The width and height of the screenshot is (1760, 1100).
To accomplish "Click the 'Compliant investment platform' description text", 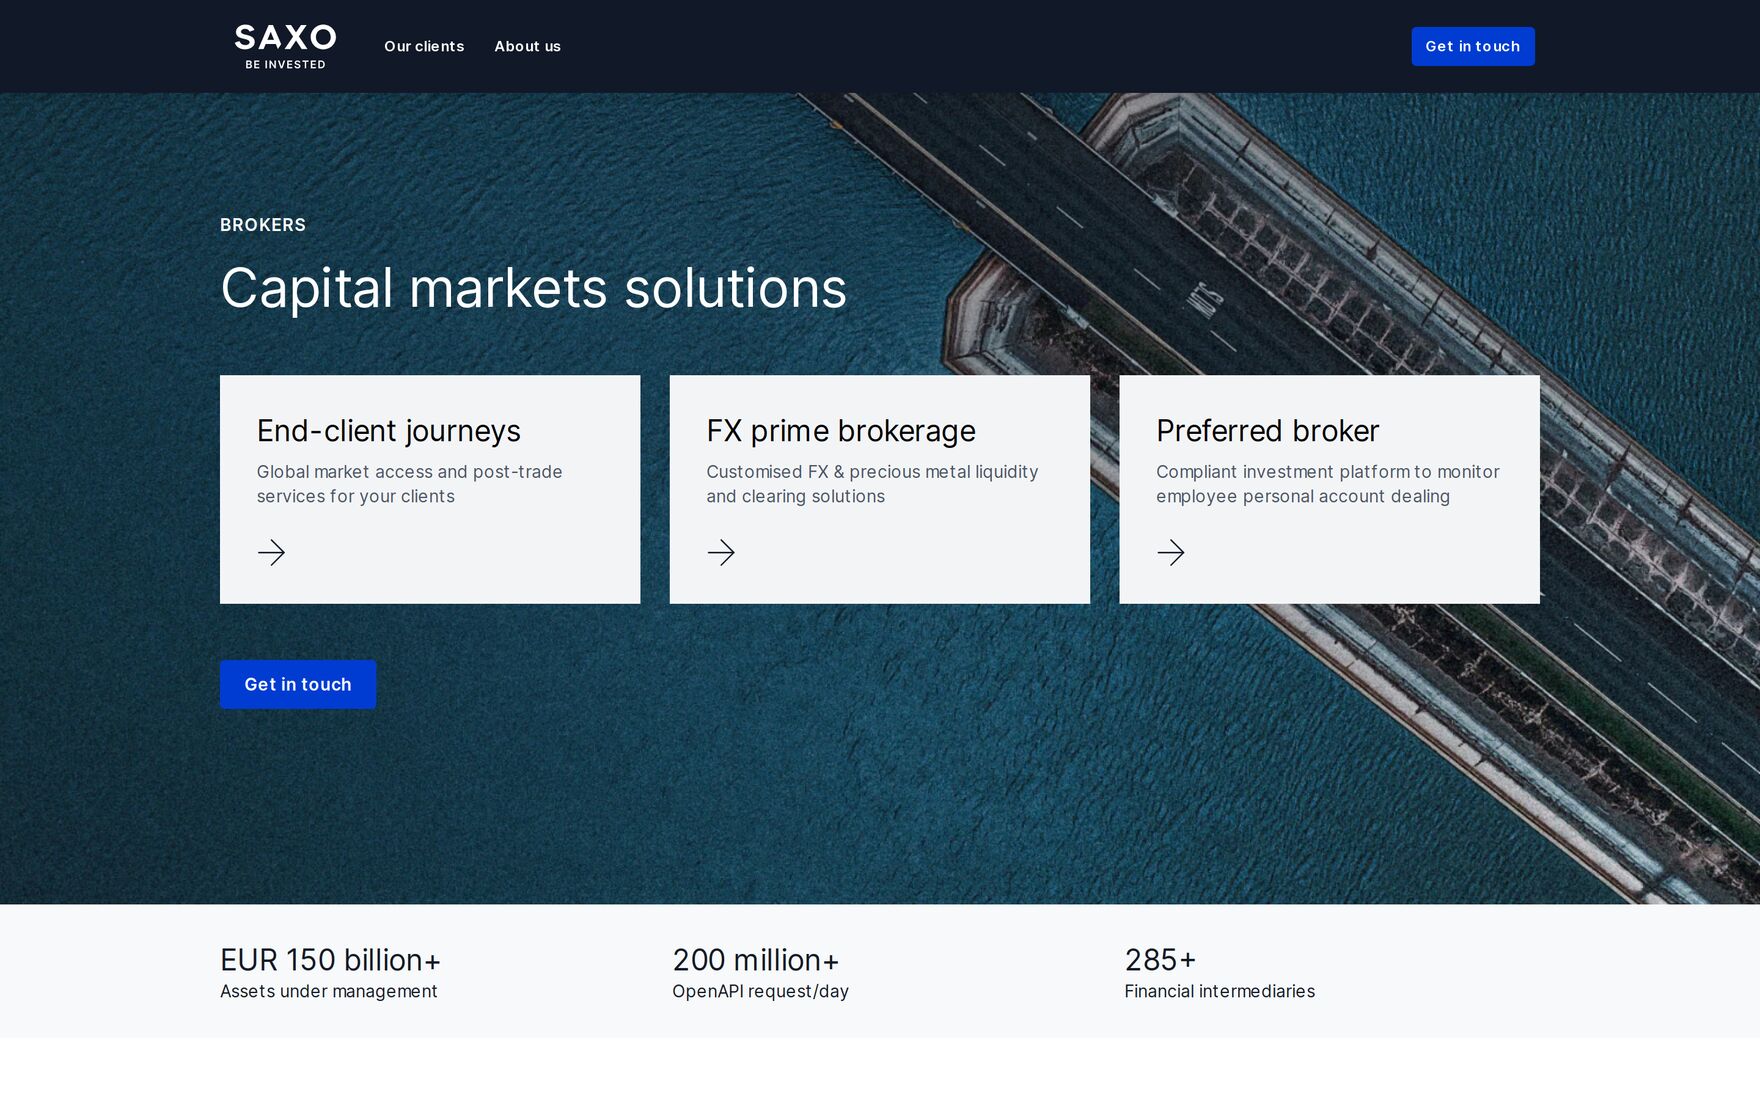I will coord(1328,484).
